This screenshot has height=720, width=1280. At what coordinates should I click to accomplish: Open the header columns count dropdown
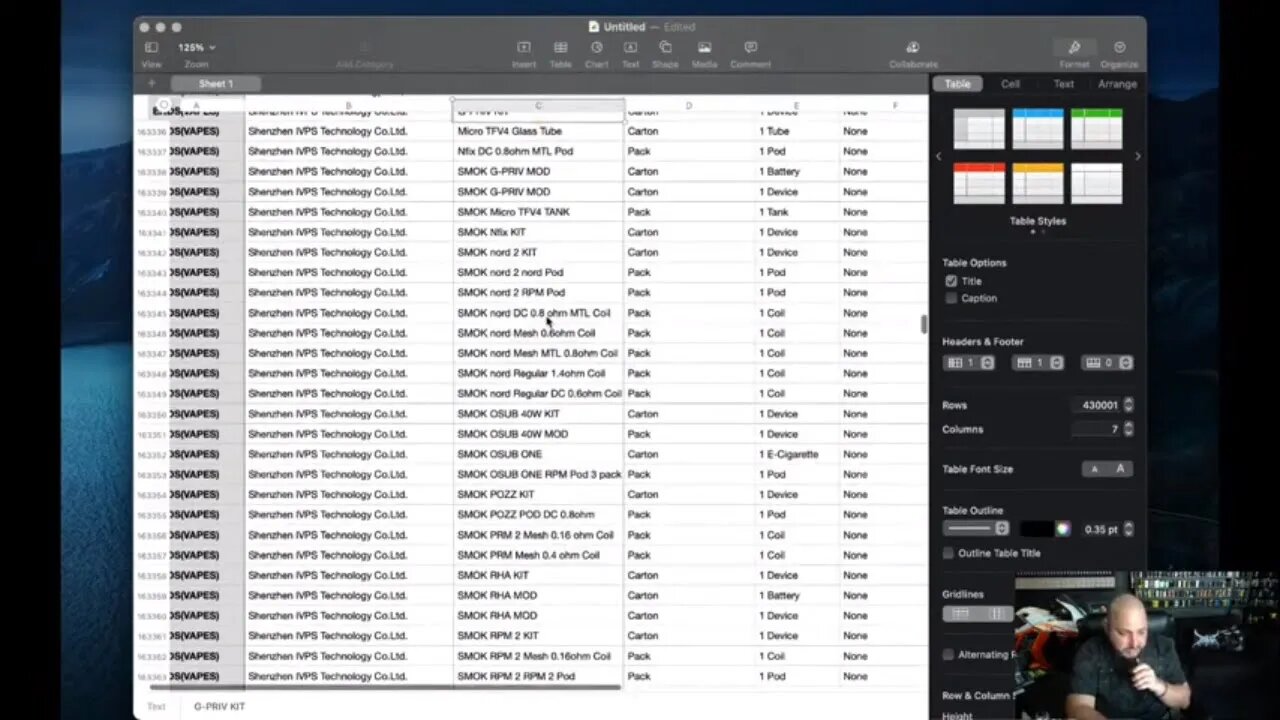click(970, 363)
